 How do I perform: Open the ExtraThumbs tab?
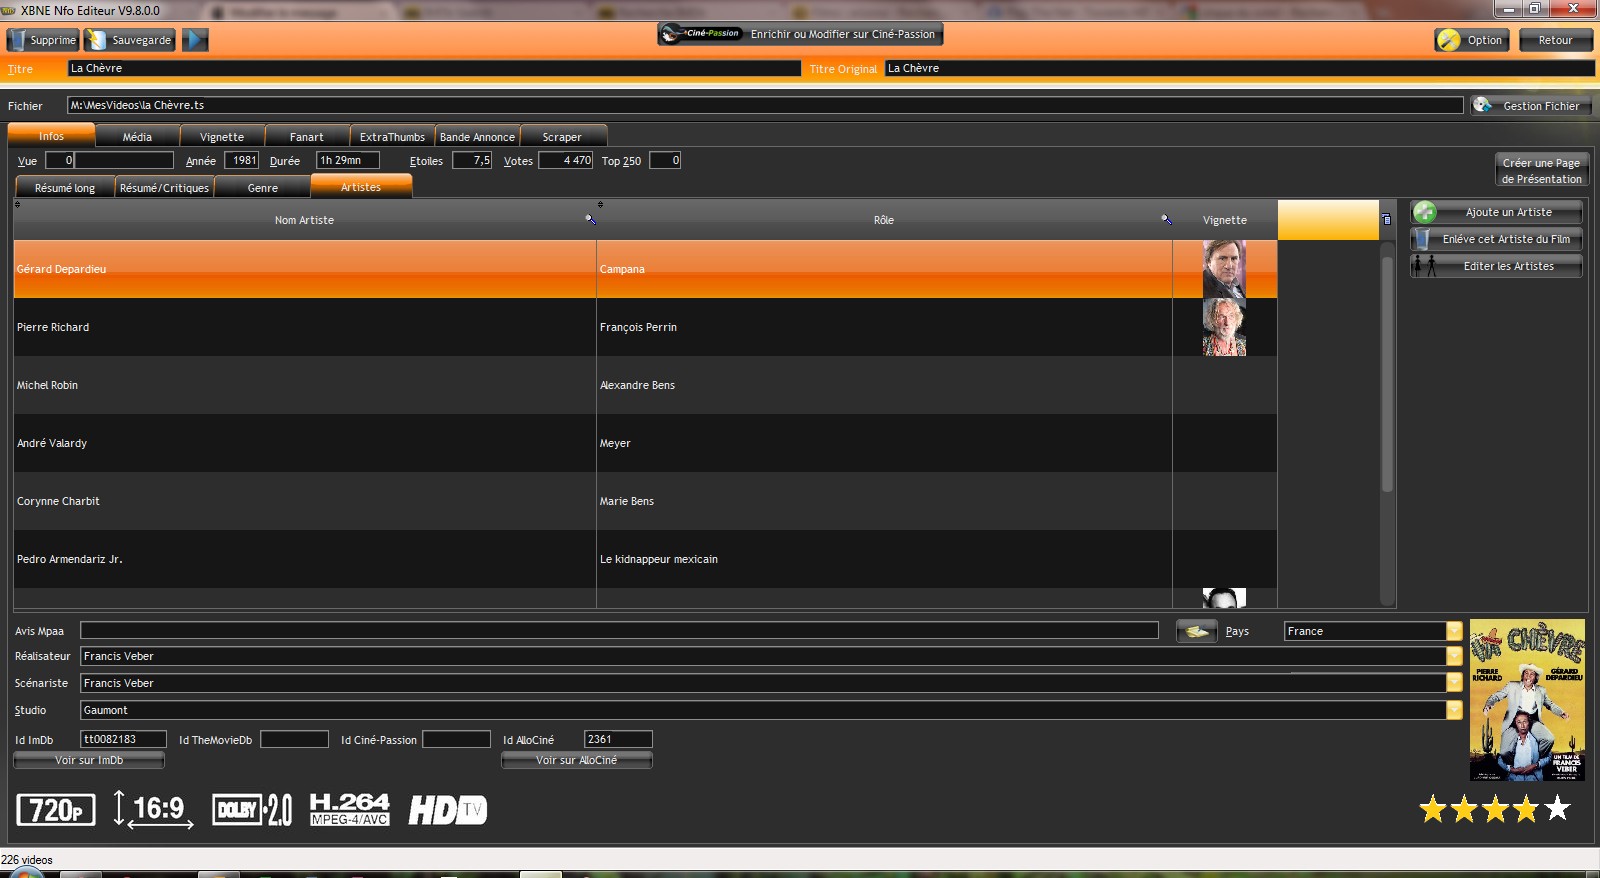point(392,137)
